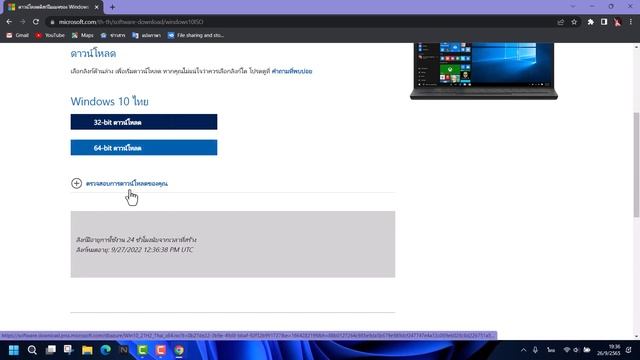The height and width of the screenshot is (360, 640).
Task: Switch to Chrome on taskbar
Action: pyautogui.click(x=179, y=350)
